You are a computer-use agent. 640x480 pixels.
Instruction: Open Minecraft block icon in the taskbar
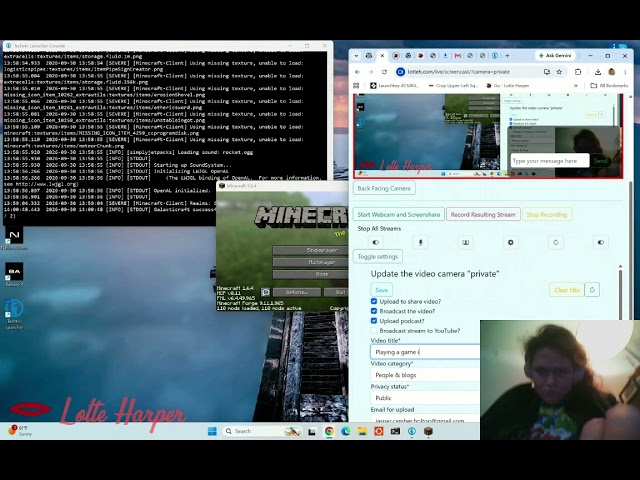pos(428,431)
